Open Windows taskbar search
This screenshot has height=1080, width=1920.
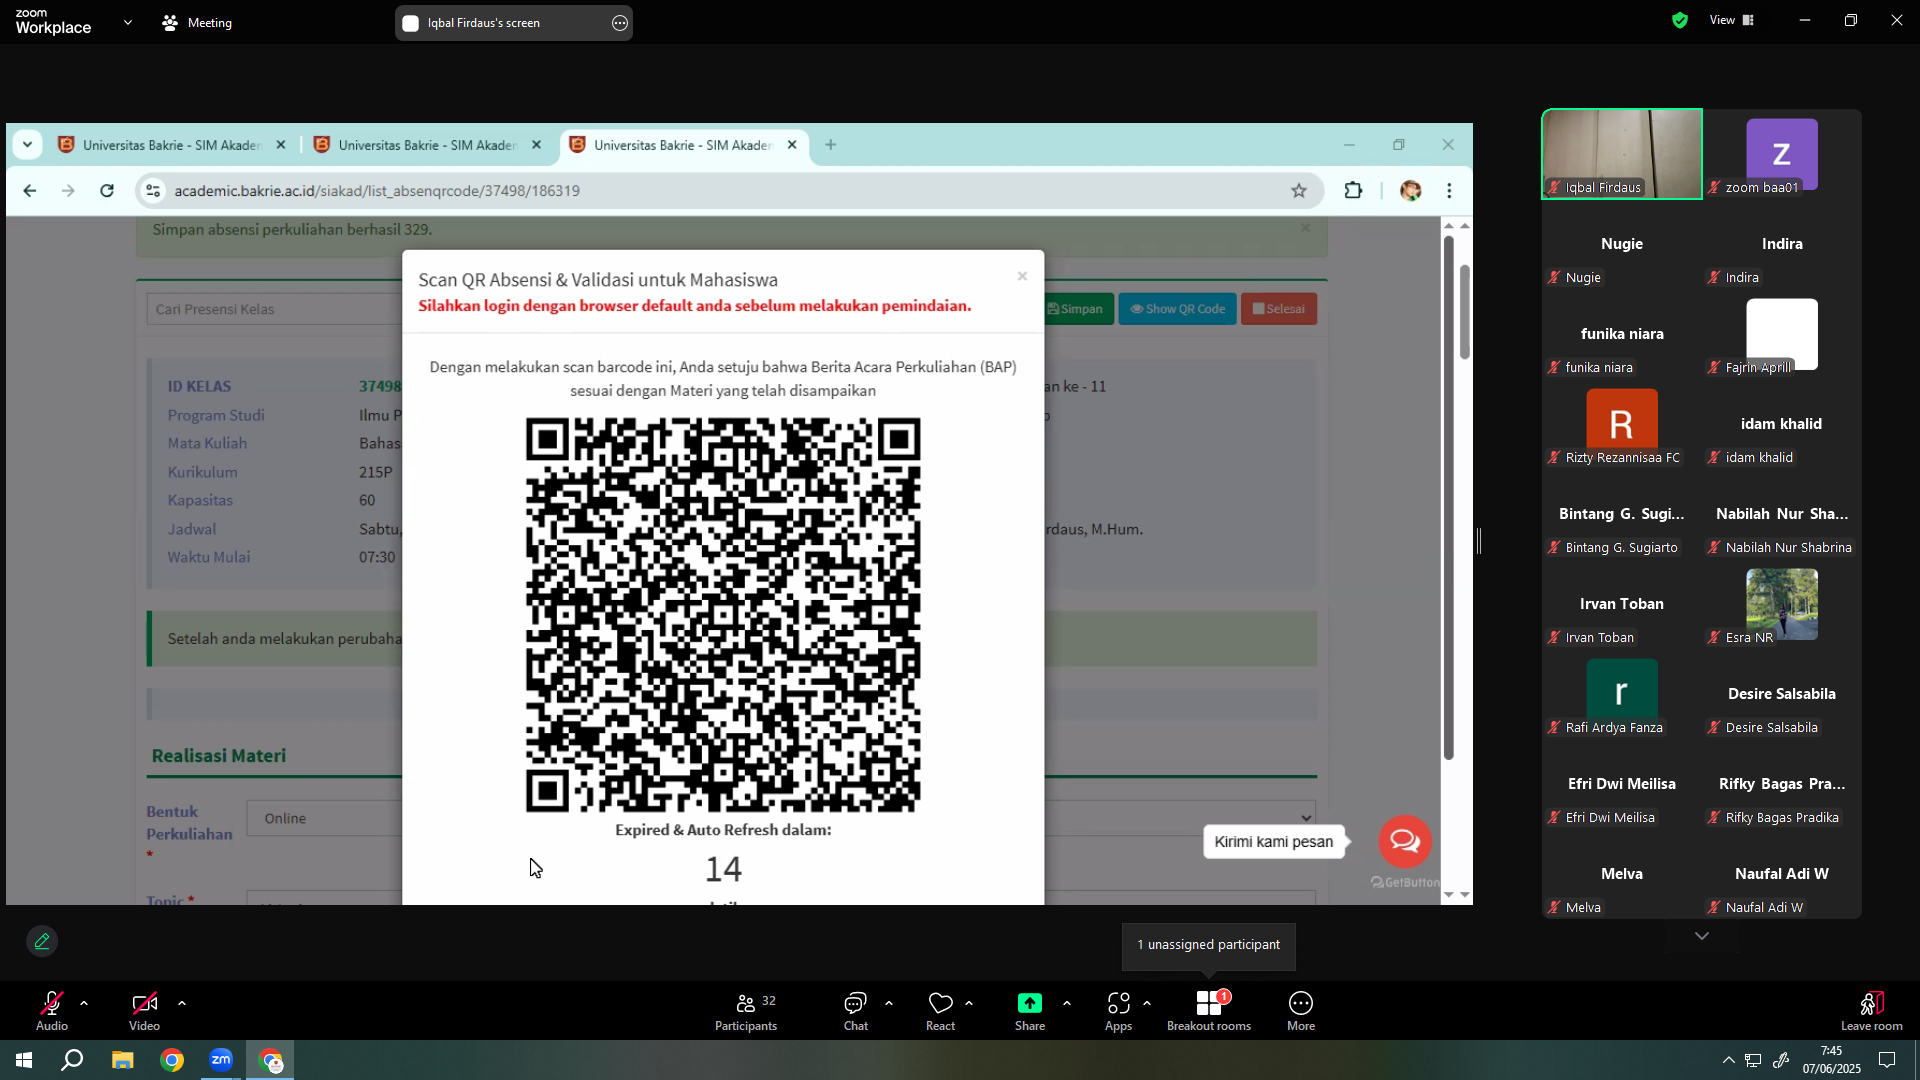coord(72,1060)
